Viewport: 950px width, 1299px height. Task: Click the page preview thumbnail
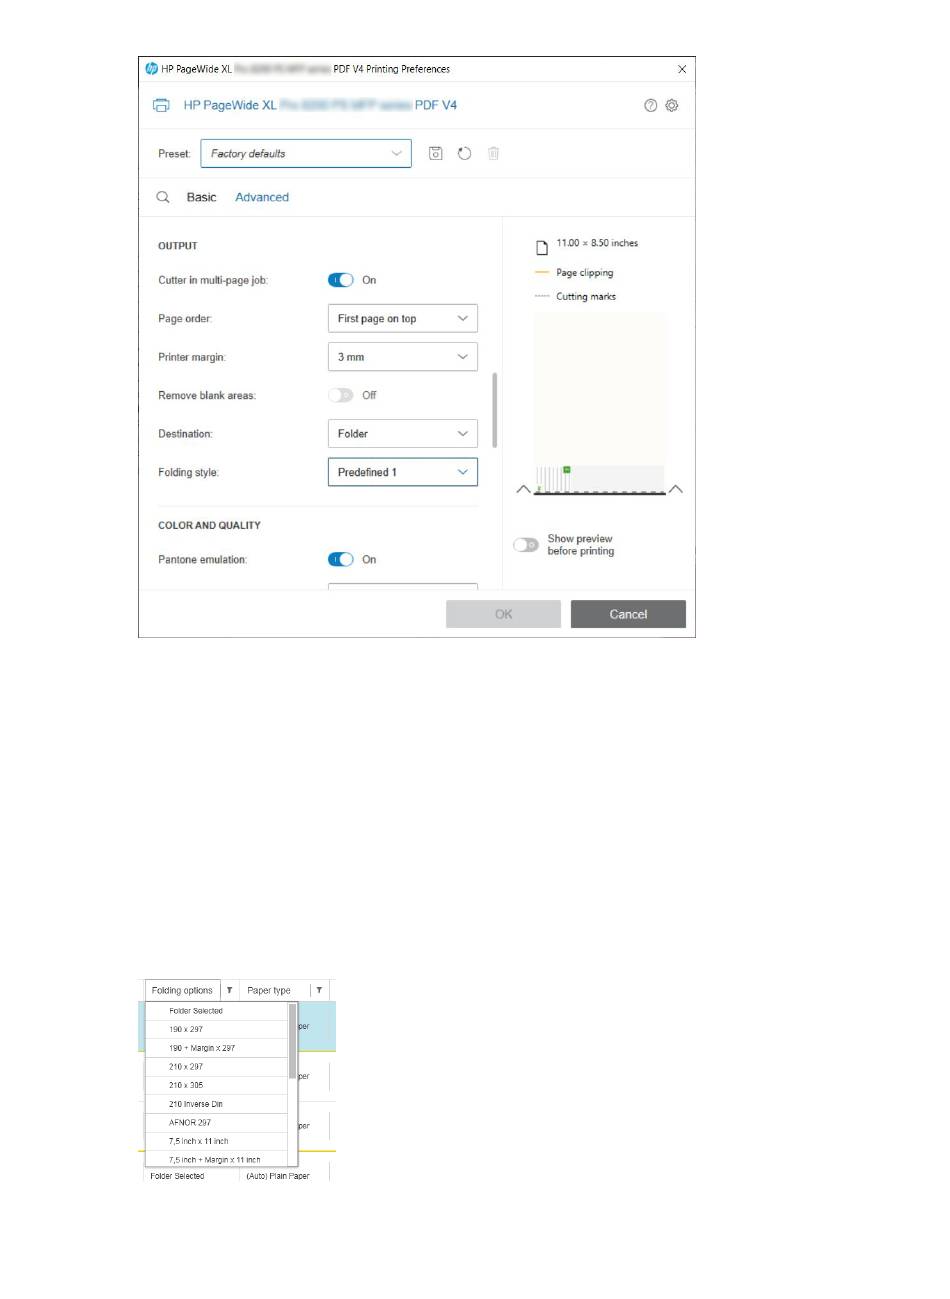coord(600,402)
